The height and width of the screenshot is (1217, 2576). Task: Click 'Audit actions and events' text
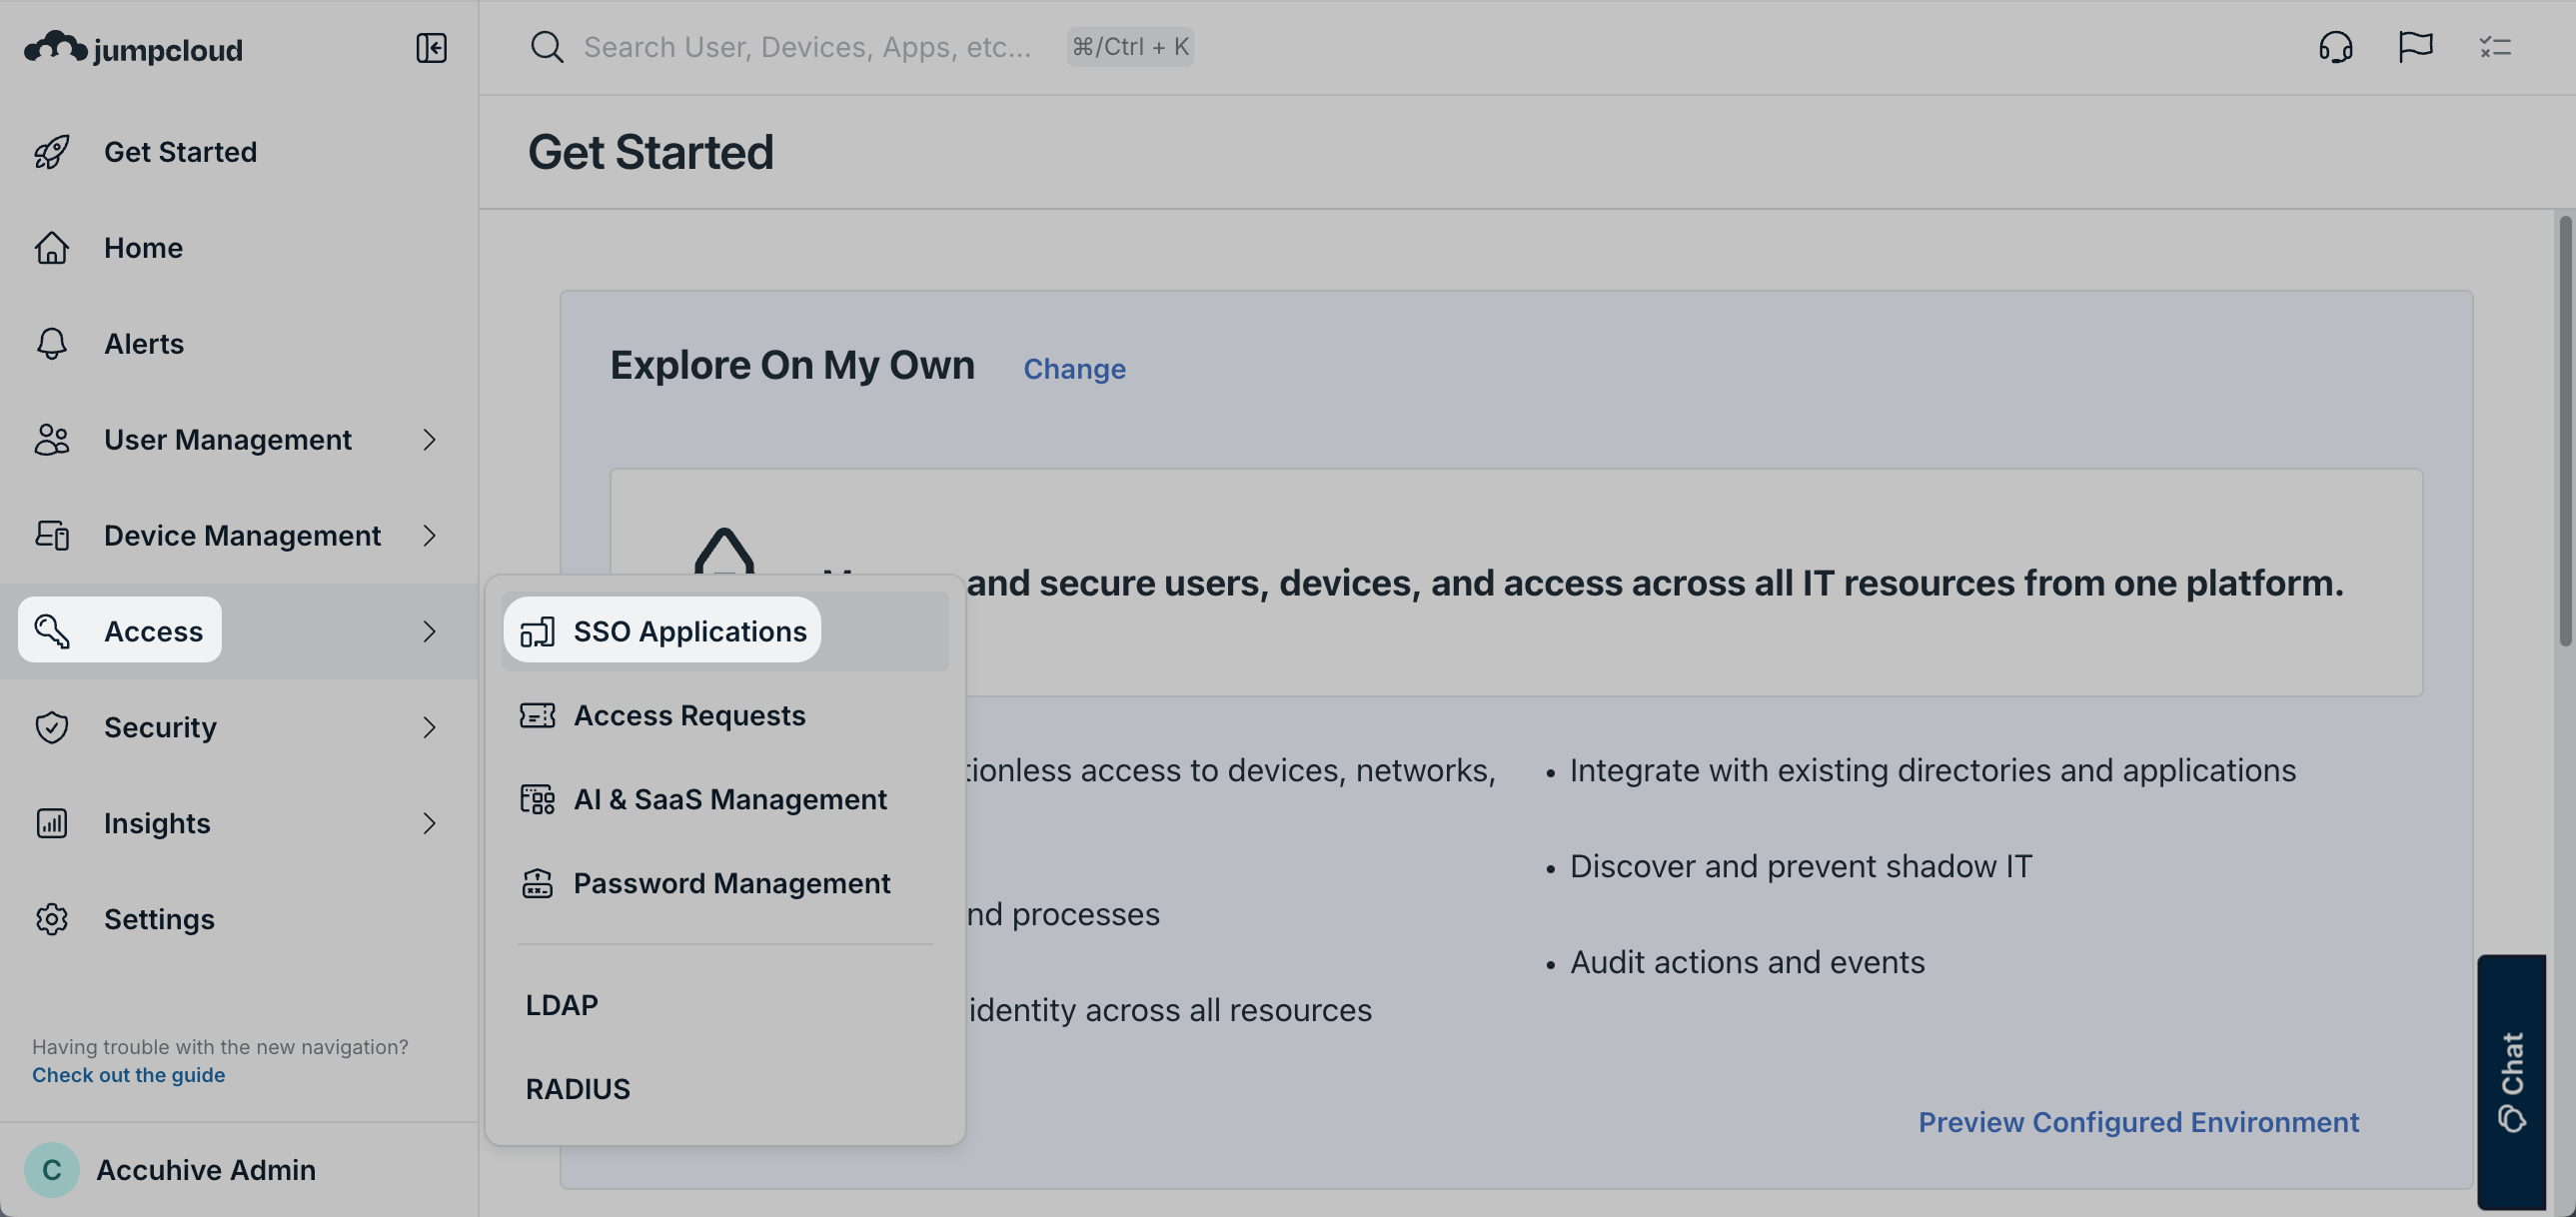pyautogui.click(x=1746, y=962)
